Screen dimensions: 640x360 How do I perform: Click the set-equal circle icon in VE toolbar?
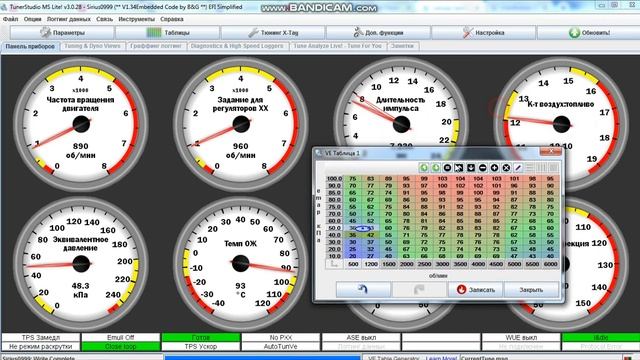click(x=447, y=168)
